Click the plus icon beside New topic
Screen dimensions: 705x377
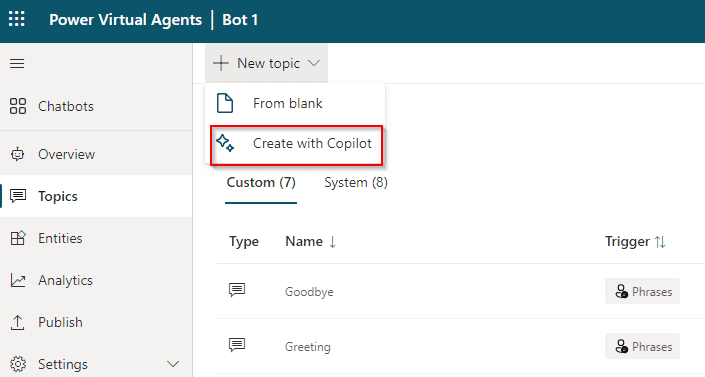[221, 63]
